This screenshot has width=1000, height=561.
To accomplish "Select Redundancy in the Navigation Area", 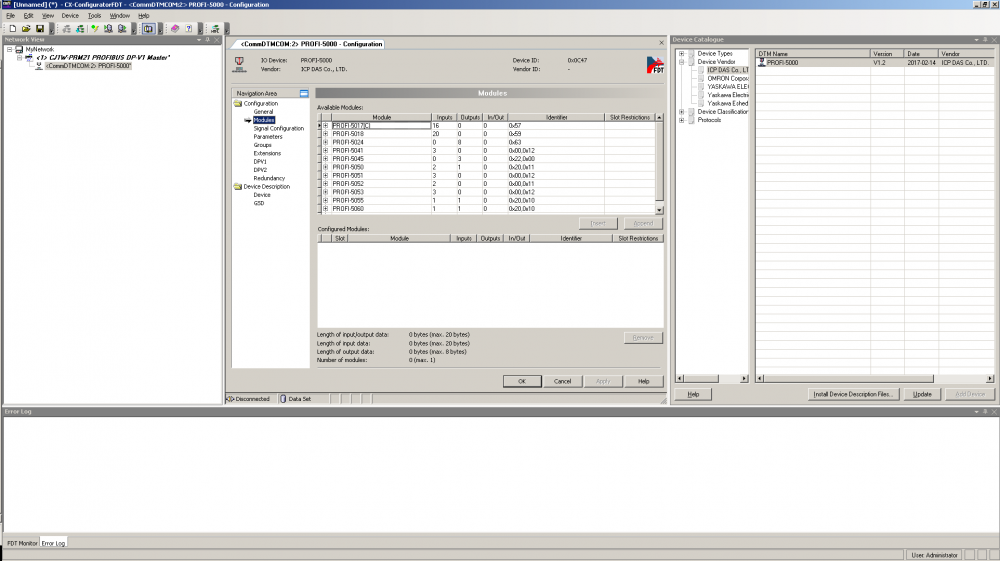I will [x=269, y=178].
